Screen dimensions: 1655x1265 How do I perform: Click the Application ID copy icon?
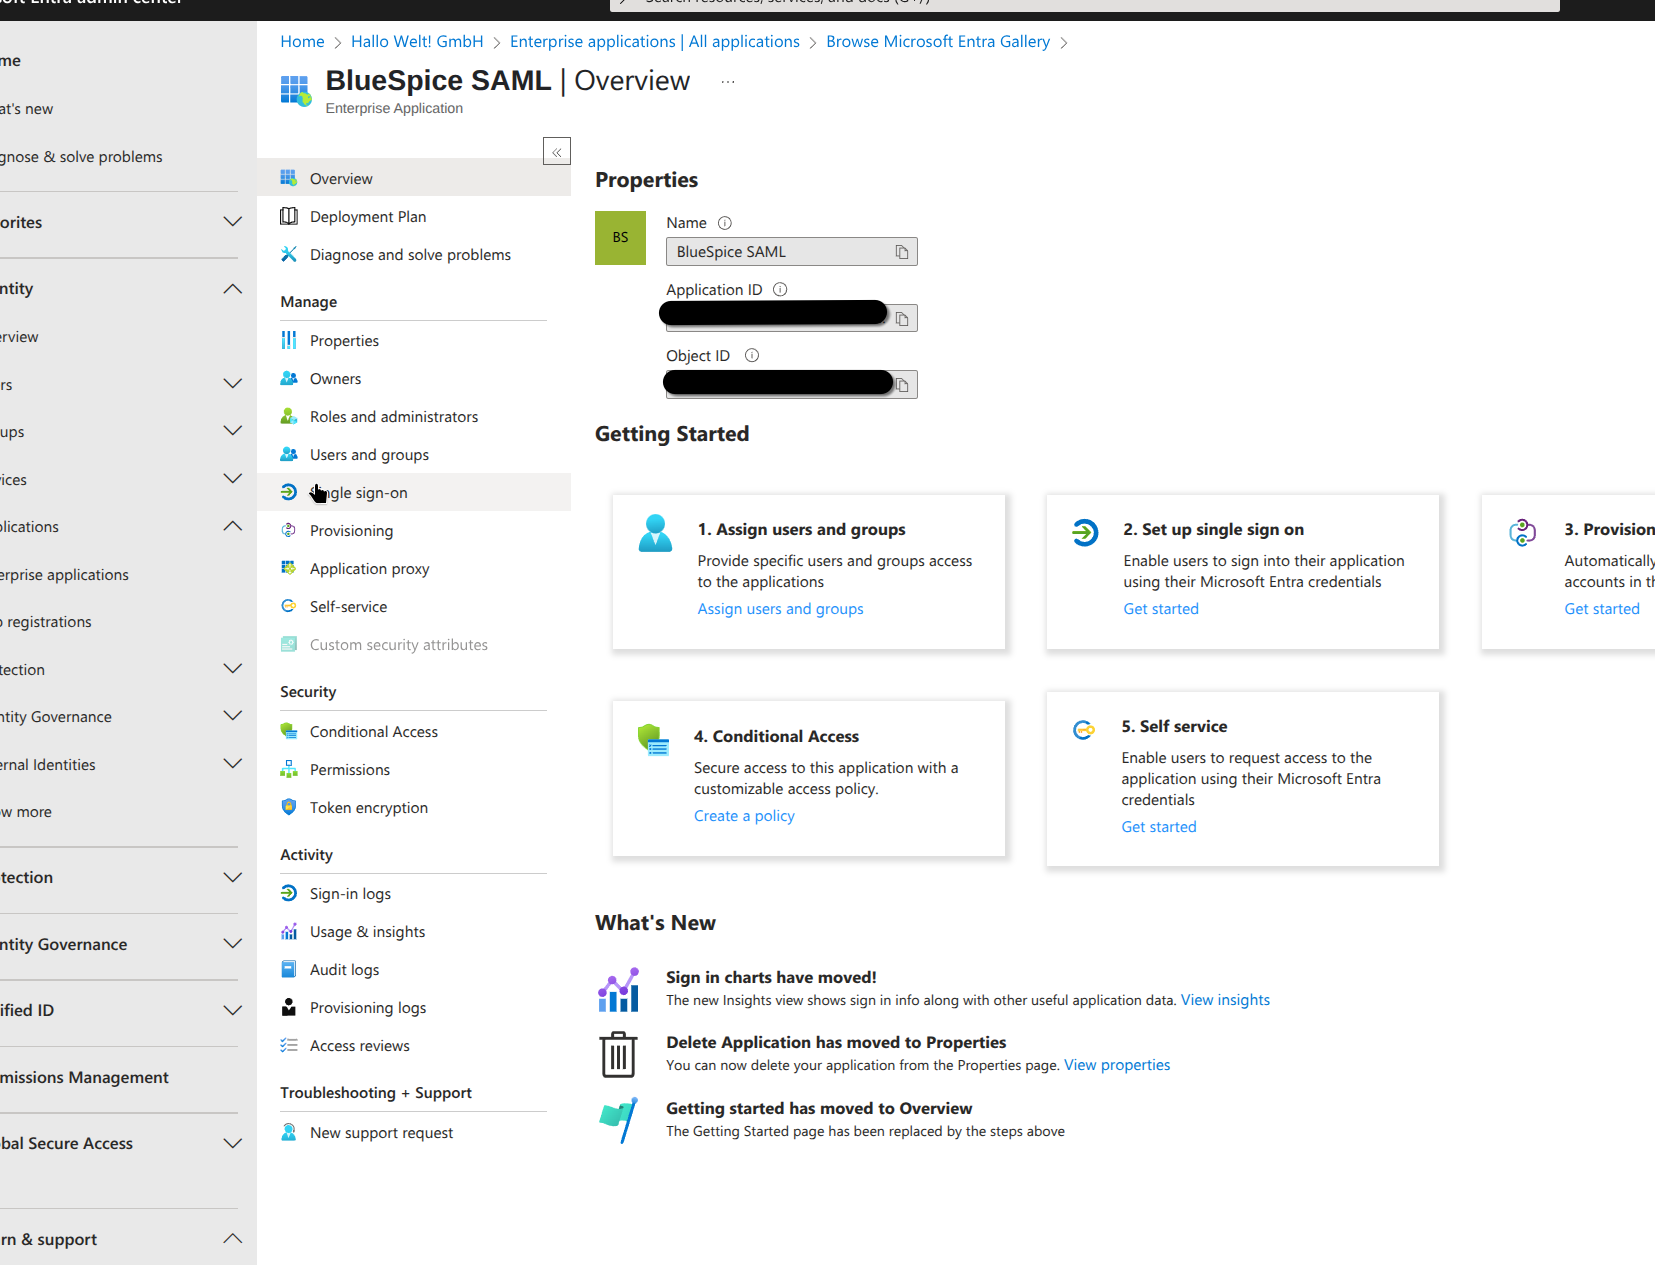point(901,319)
